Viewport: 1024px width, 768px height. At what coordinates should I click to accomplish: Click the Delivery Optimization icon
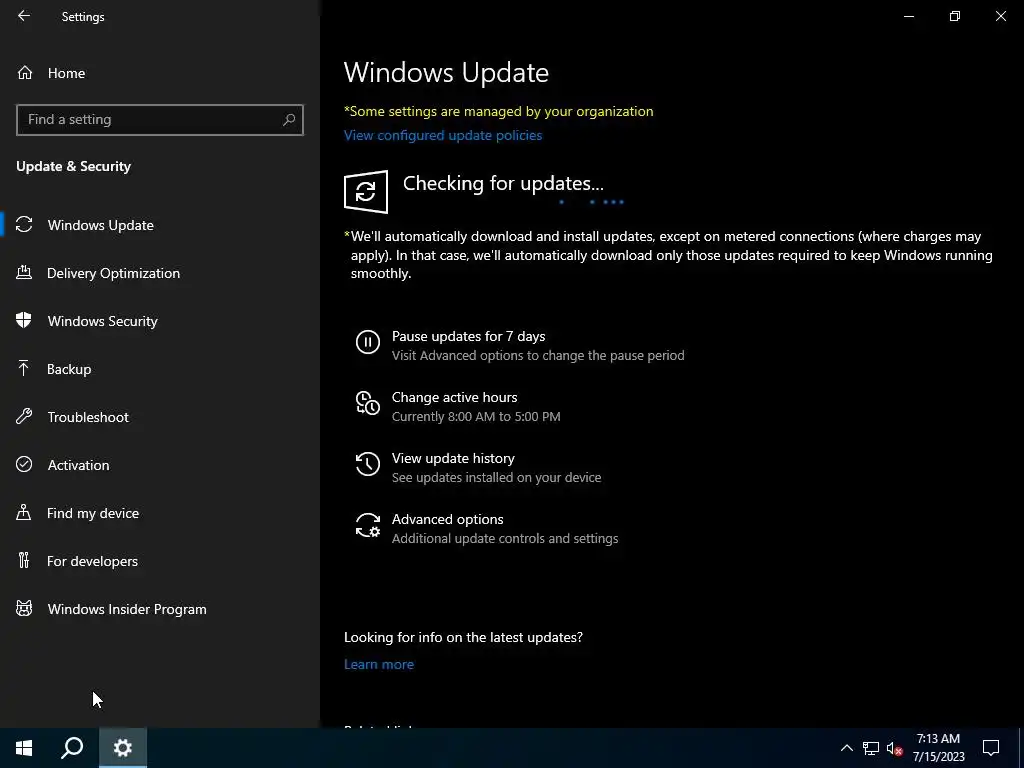click(x=24, y=272)
